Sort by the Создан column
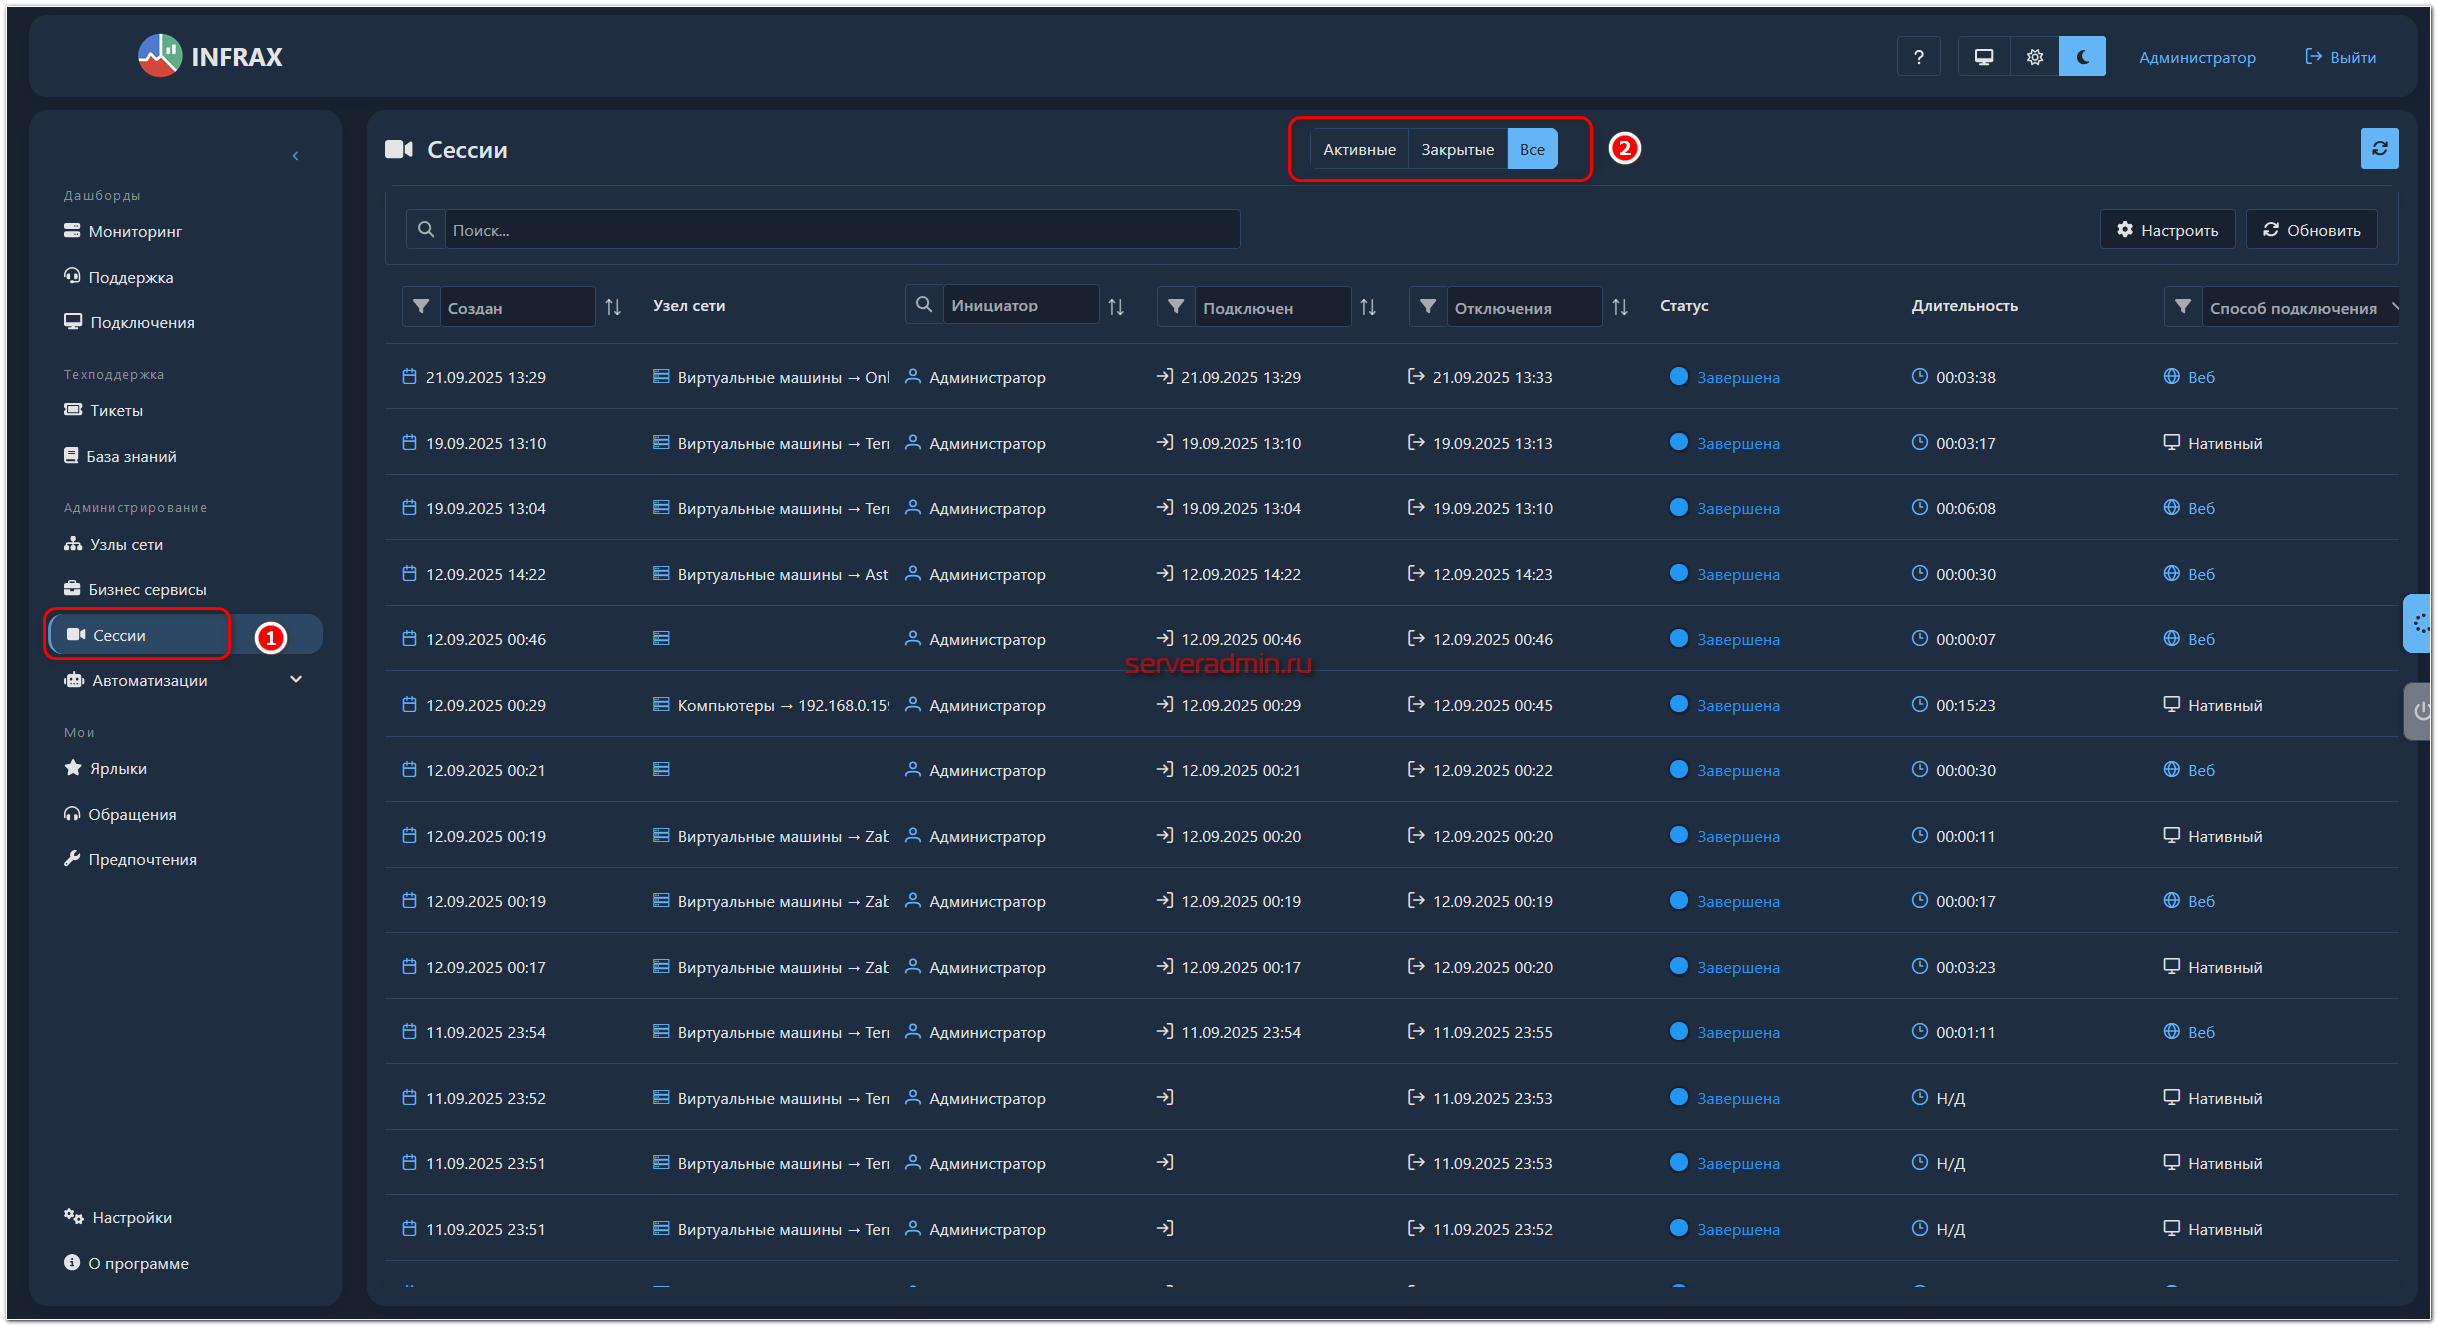The height and width of the screenshot is (1326, 2437). click(x=613, y=307)
